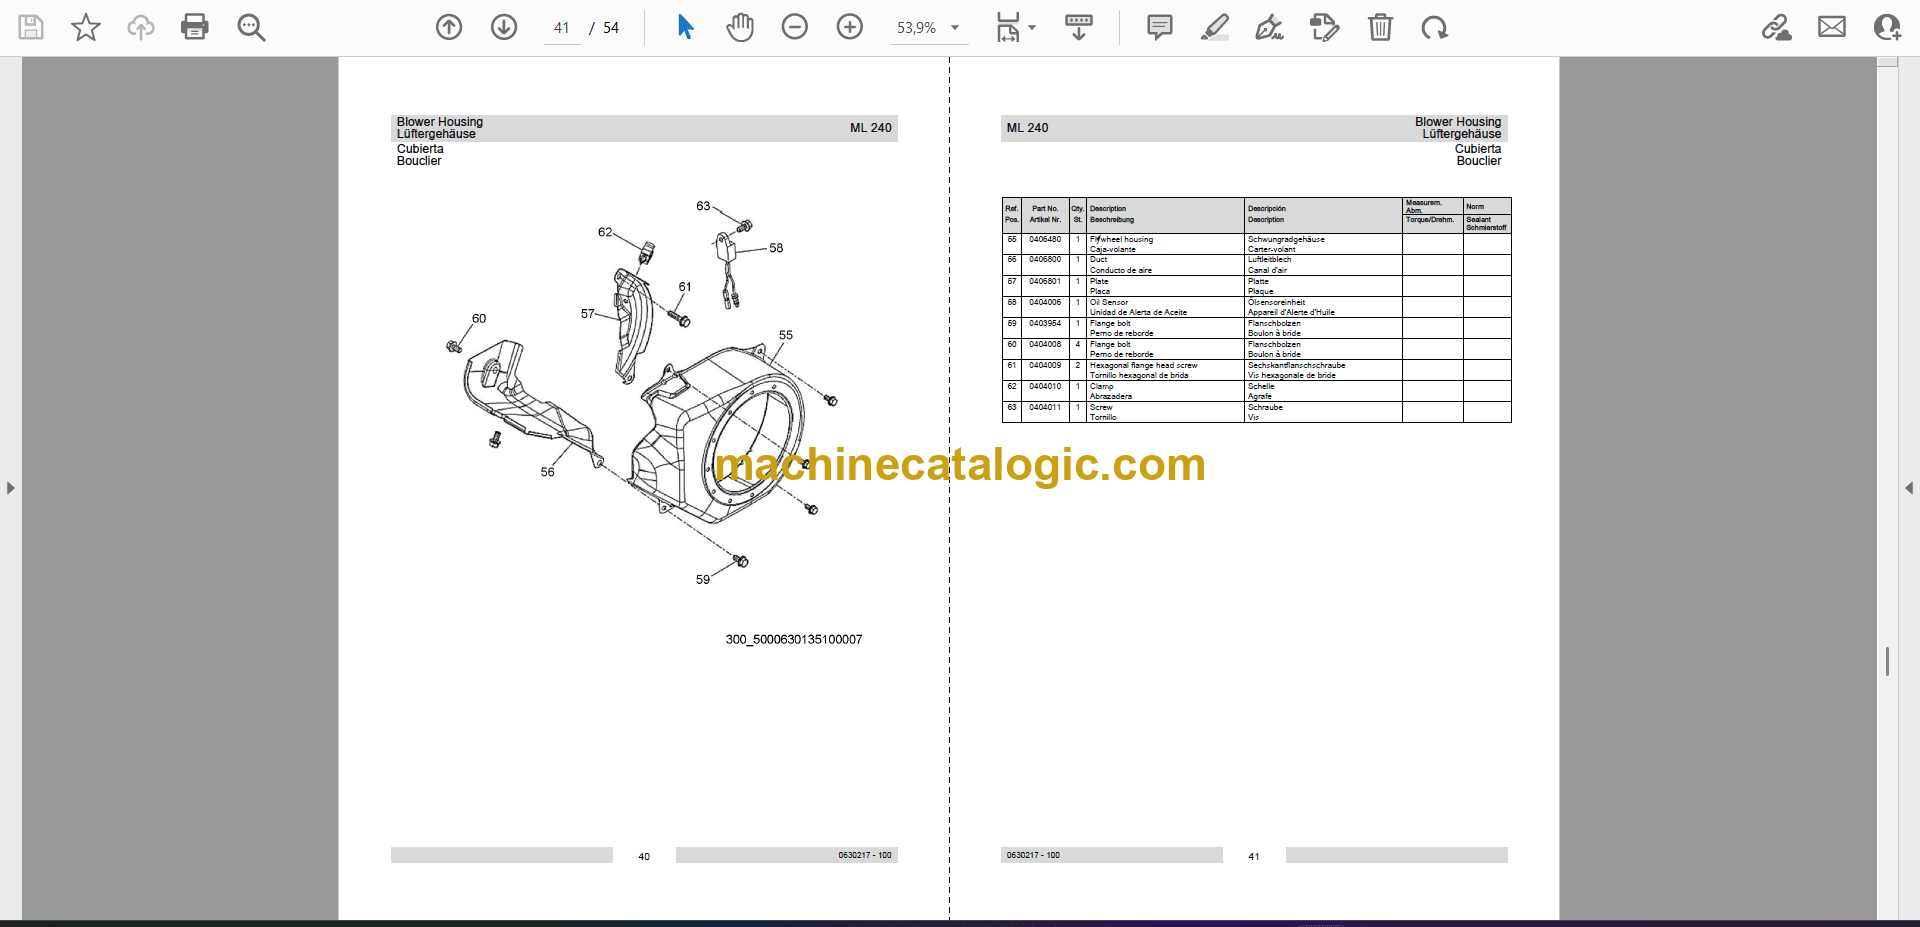Image resolution: width=1920 pixels, height=927 pixels.
Task: Click the Save file icon
Action: point(31,27)
